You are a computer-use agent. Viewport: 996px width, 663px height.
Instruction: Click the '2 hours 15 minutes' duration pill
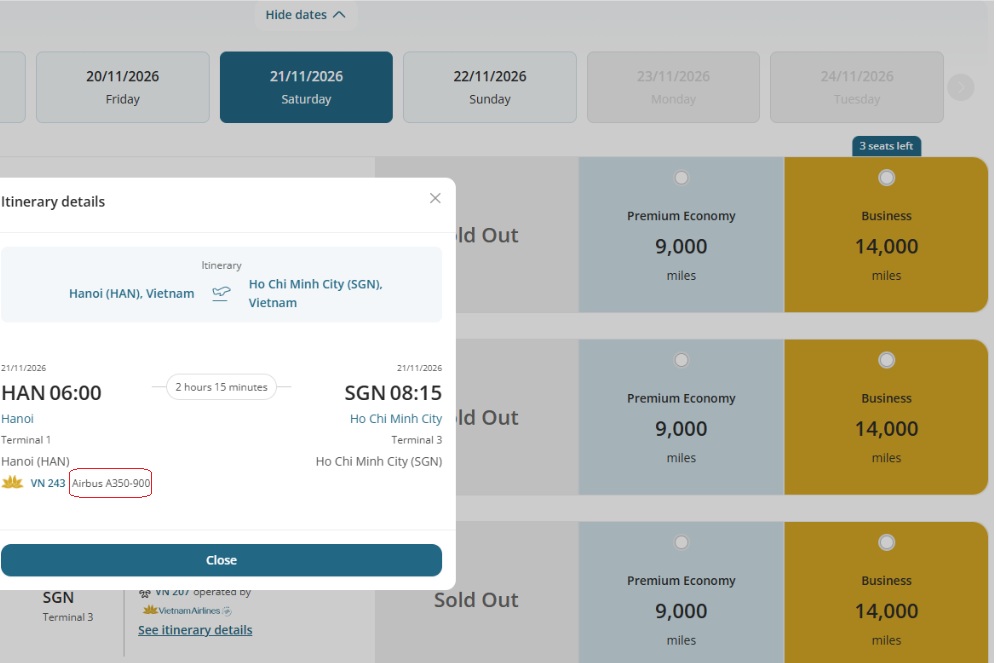pos(221,387)
